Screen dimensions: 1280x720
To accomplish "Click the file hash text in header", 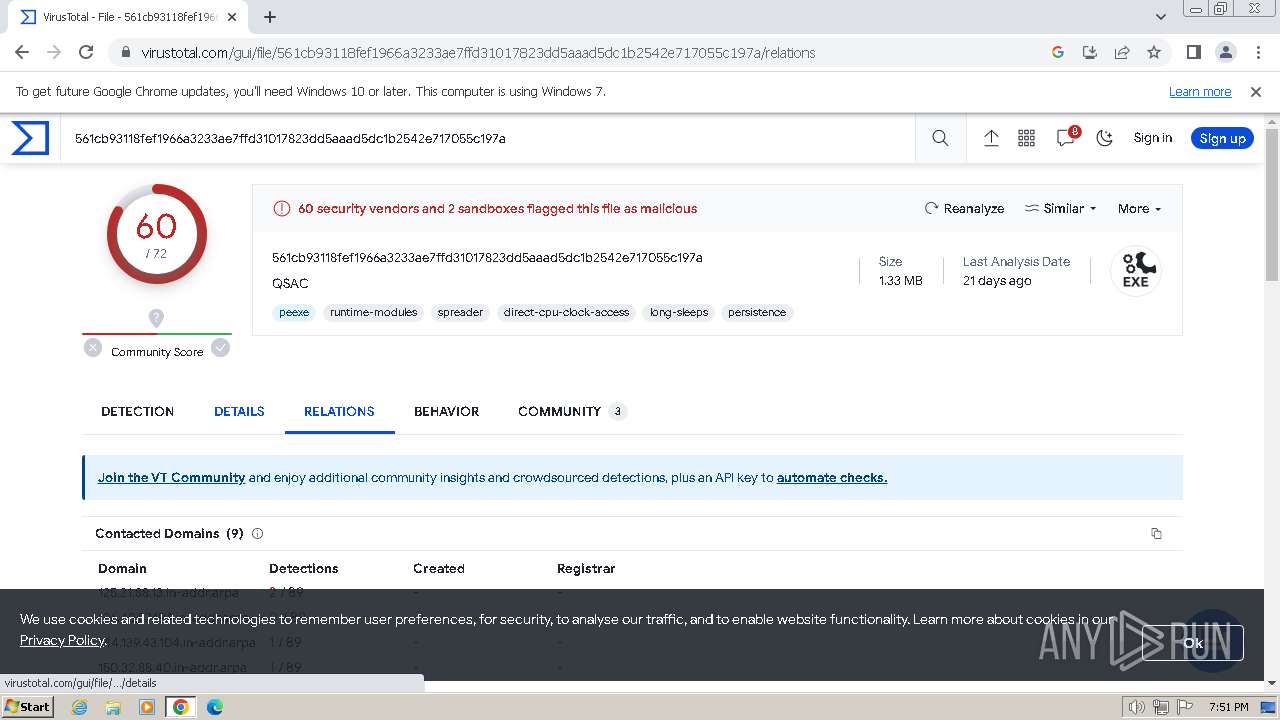I will (x=487, y=257).
